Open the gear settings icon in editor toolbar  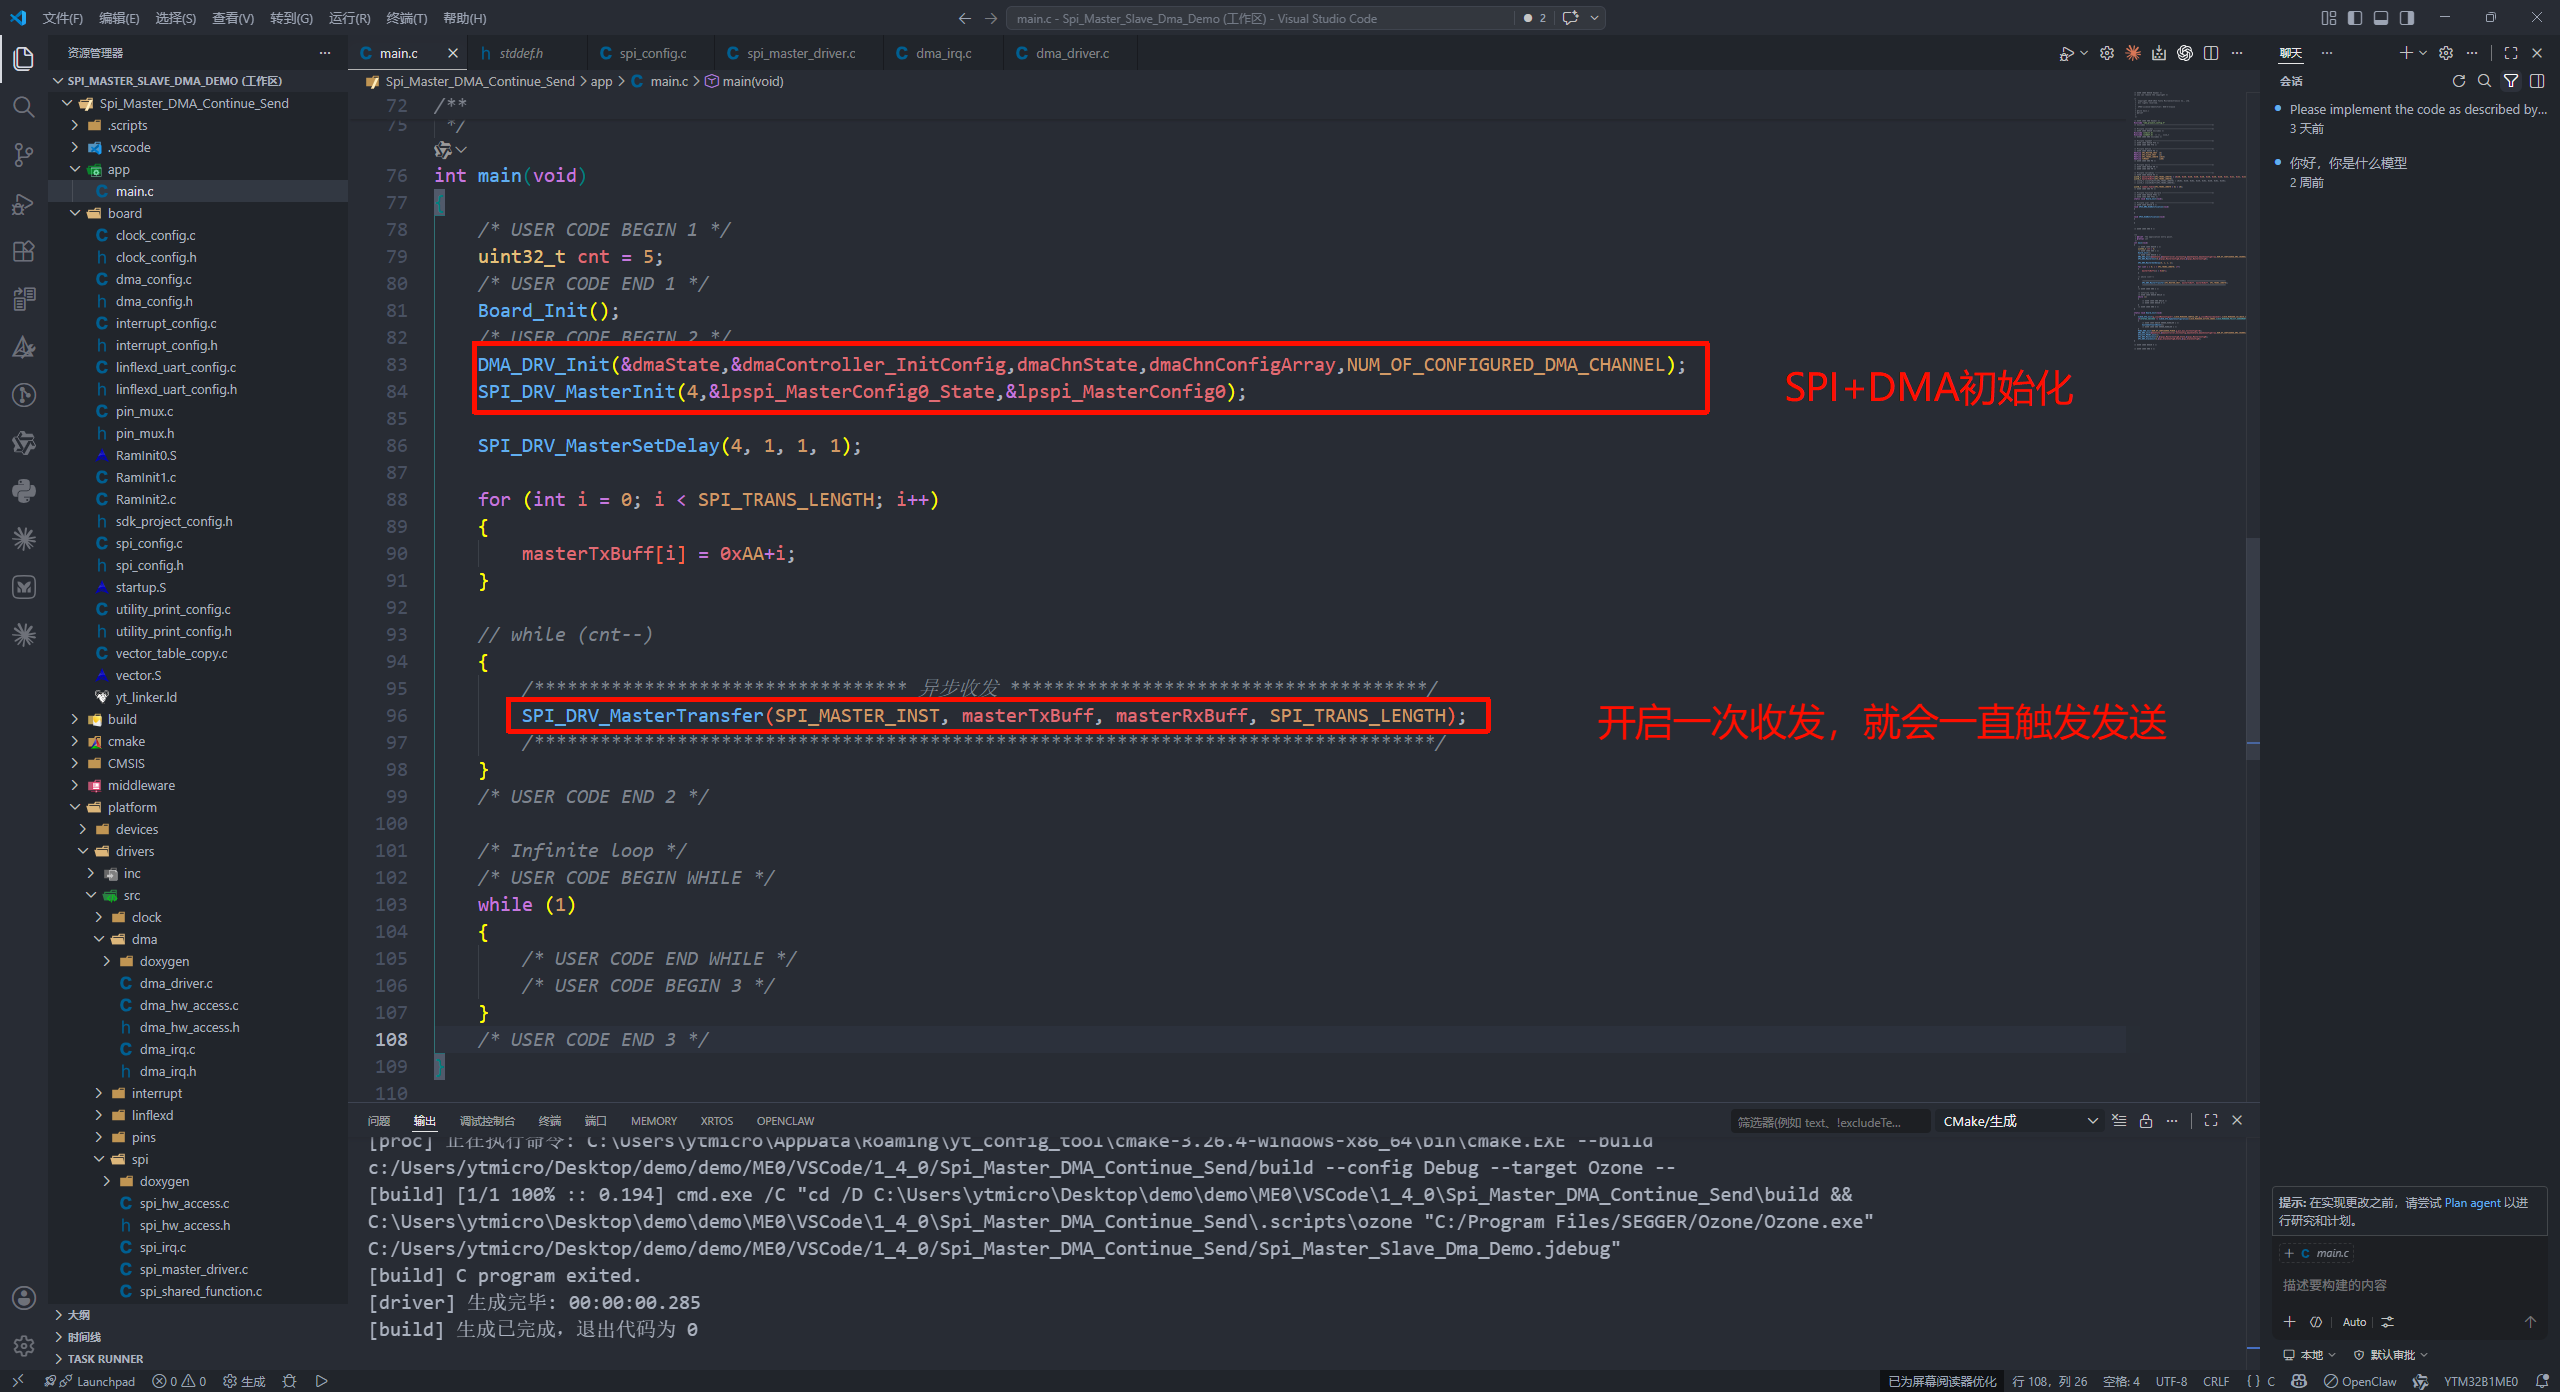2107,53
